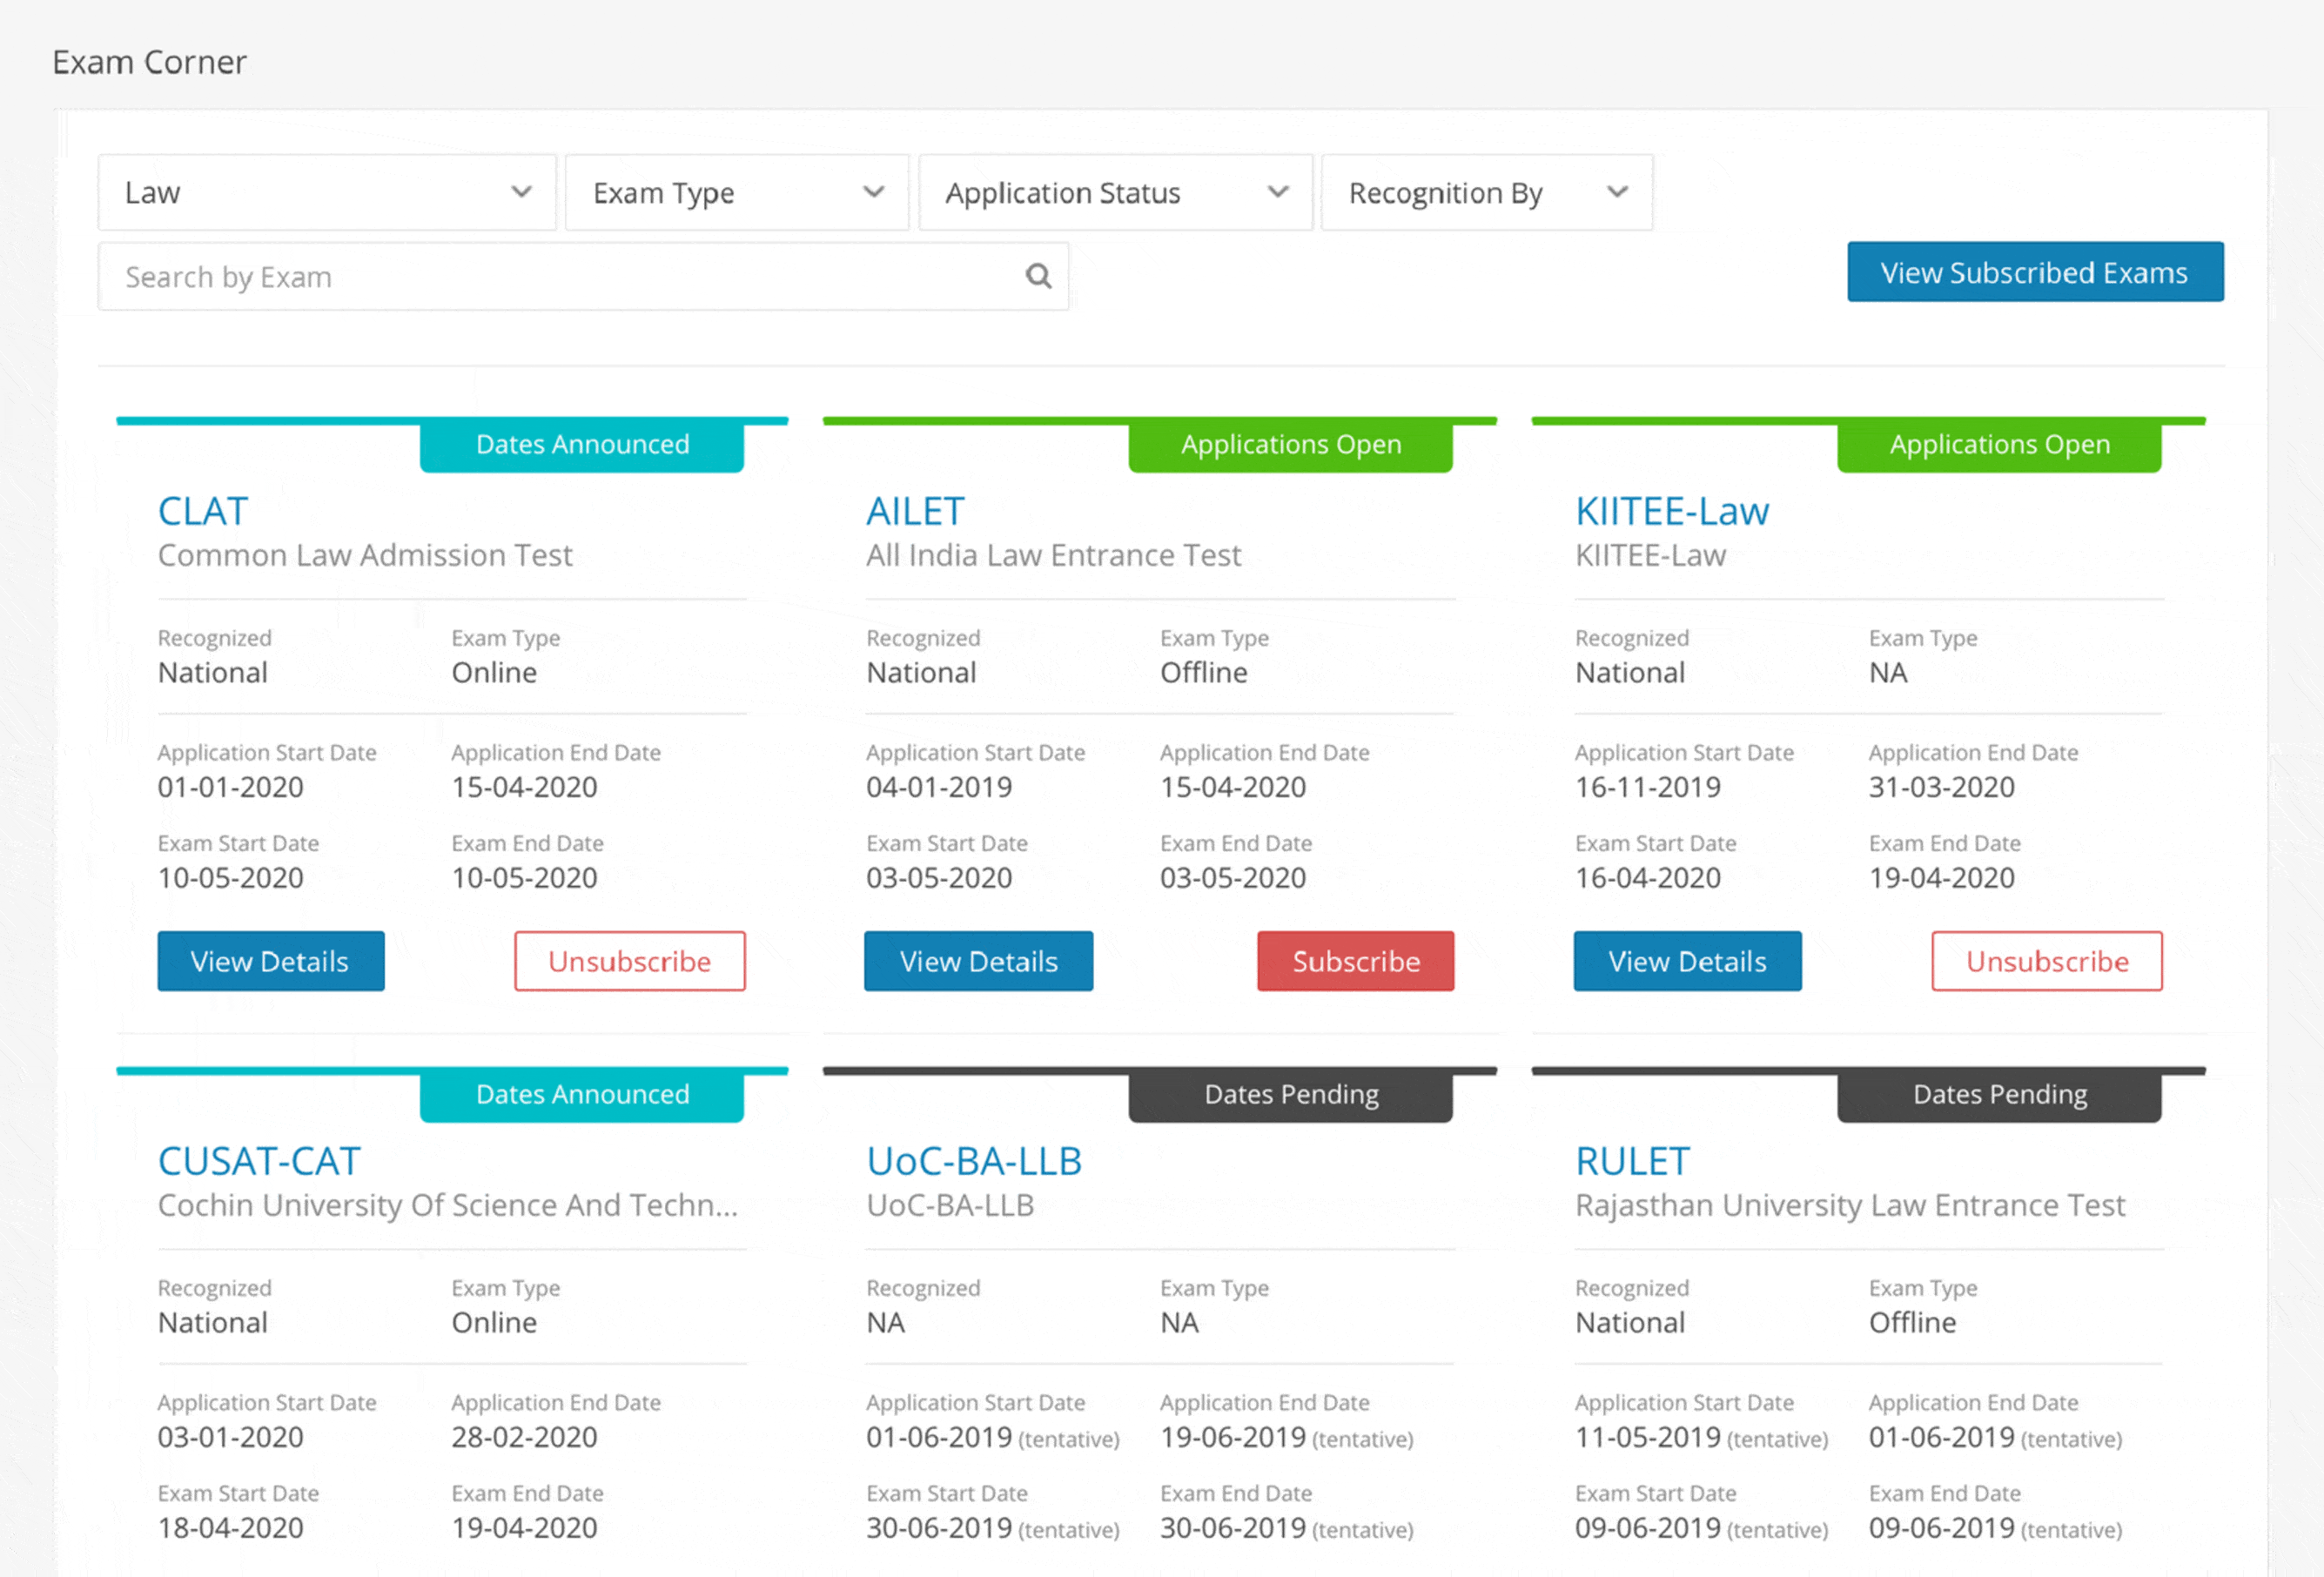
Task: Focus the Search by Exam field
Action: (560, 276)
